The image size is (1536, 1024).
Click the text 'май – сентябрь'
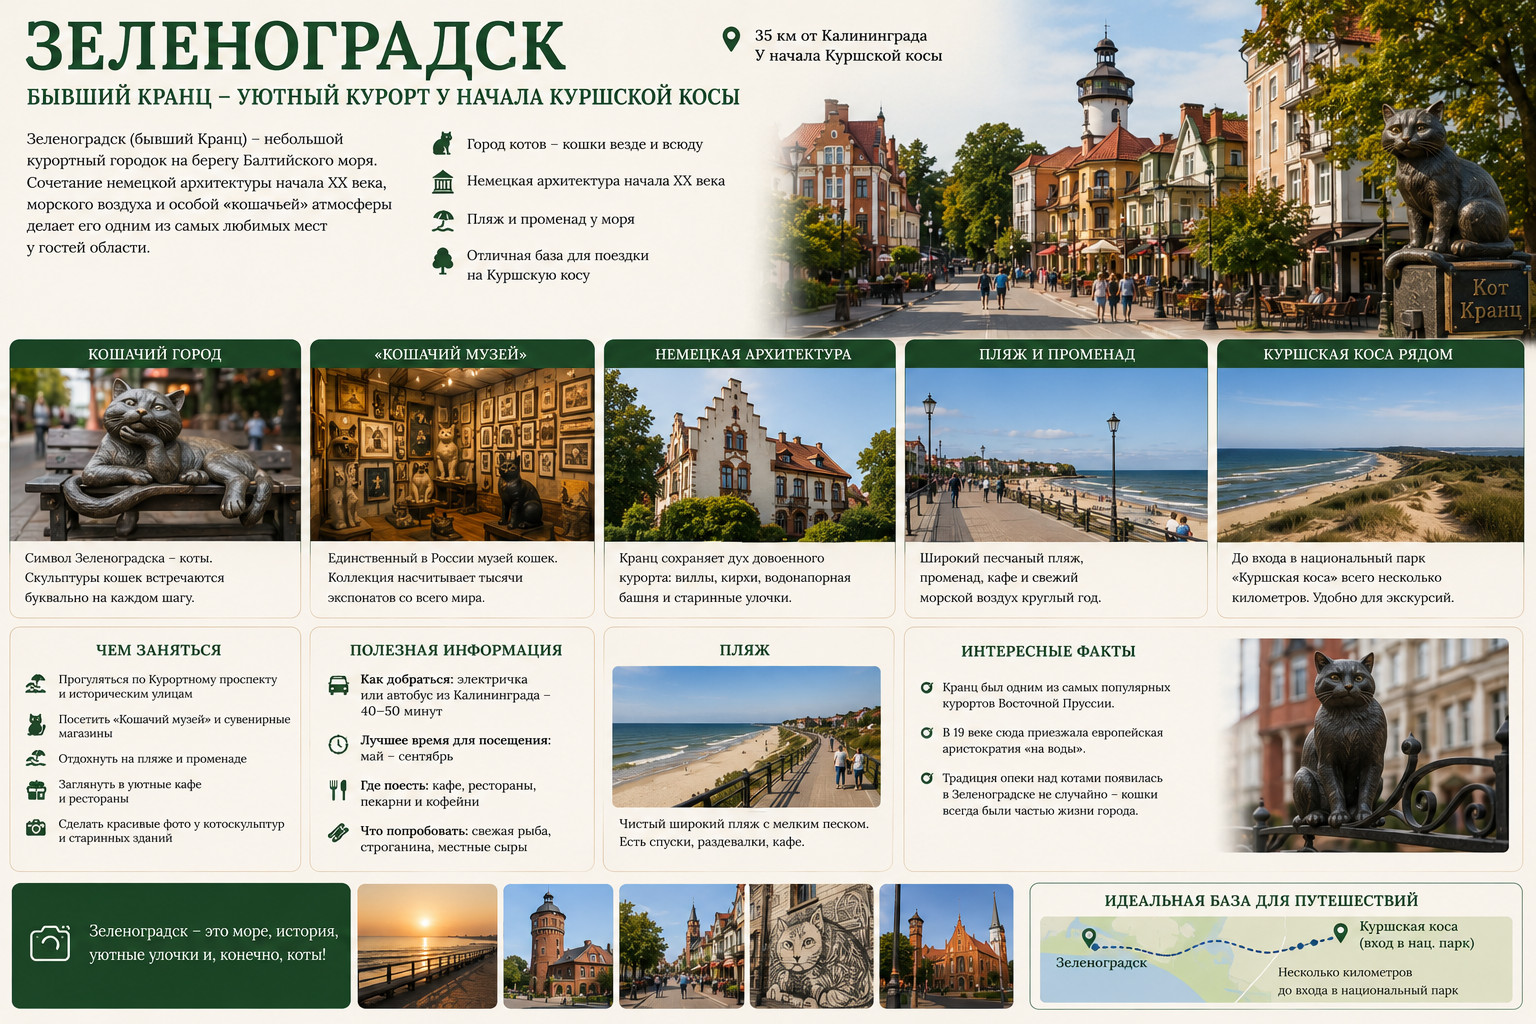[x=407, y=757]
